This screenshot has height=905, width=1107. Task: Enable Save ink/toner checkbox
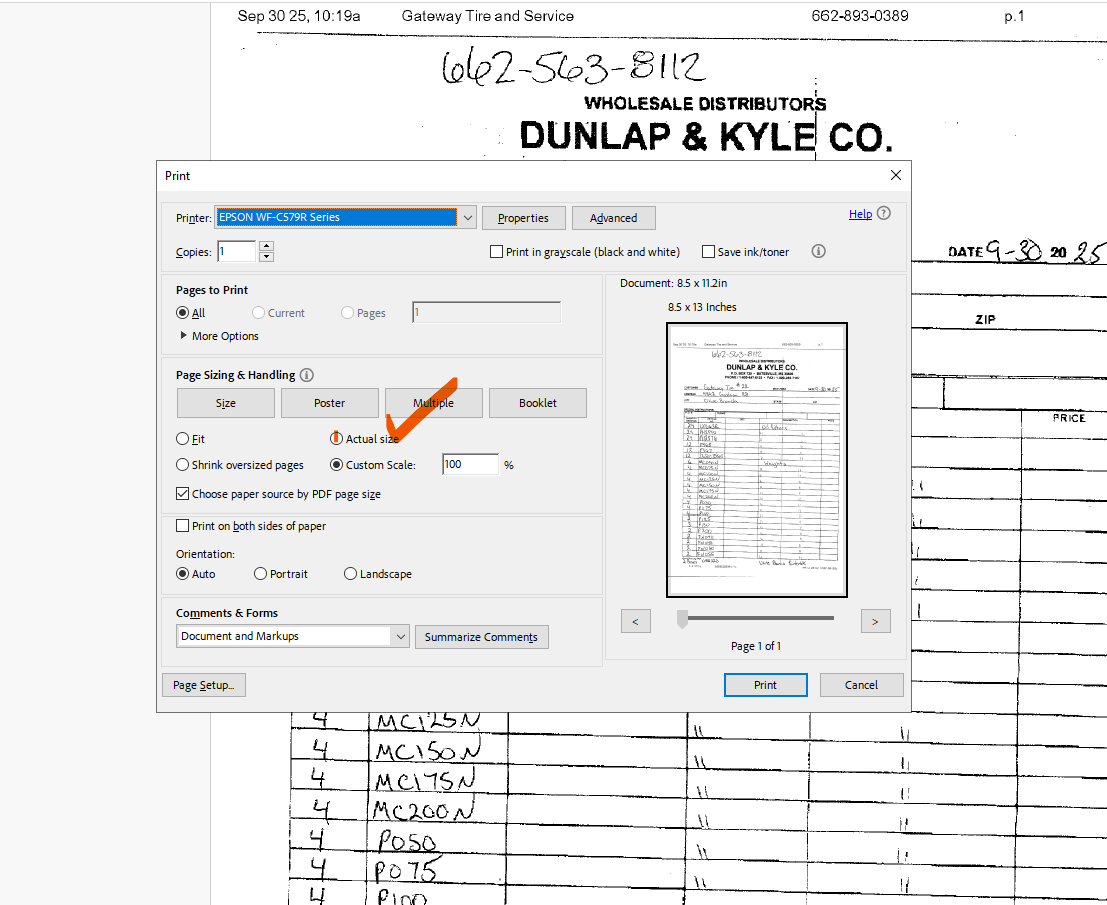(x=708, y=252)
